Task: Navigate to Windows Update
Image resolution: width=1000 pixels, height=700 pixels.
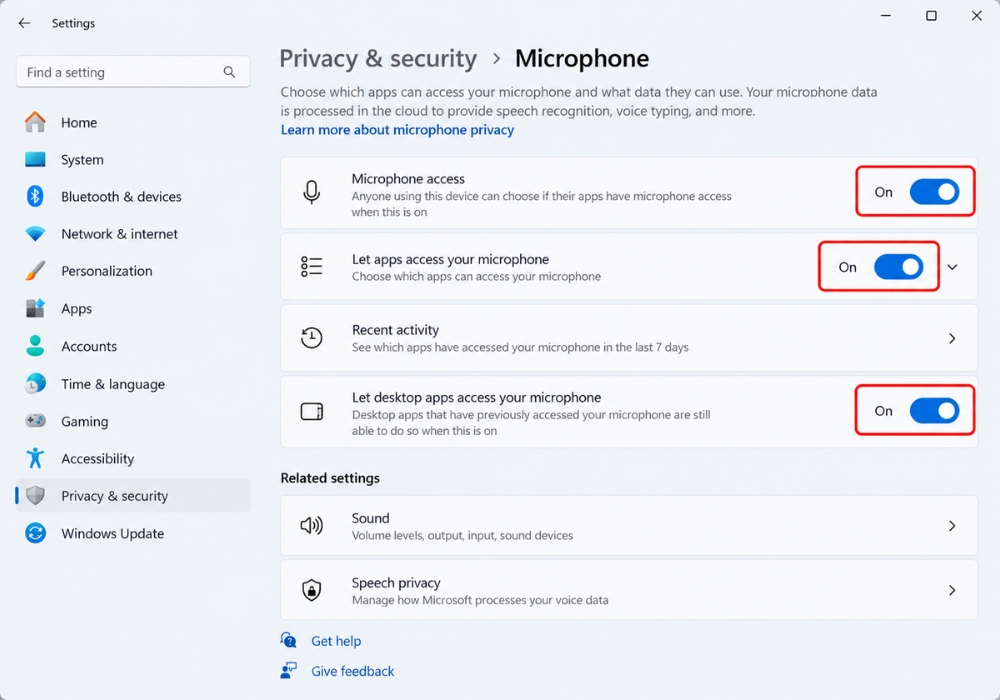Action: click(133, 533)
